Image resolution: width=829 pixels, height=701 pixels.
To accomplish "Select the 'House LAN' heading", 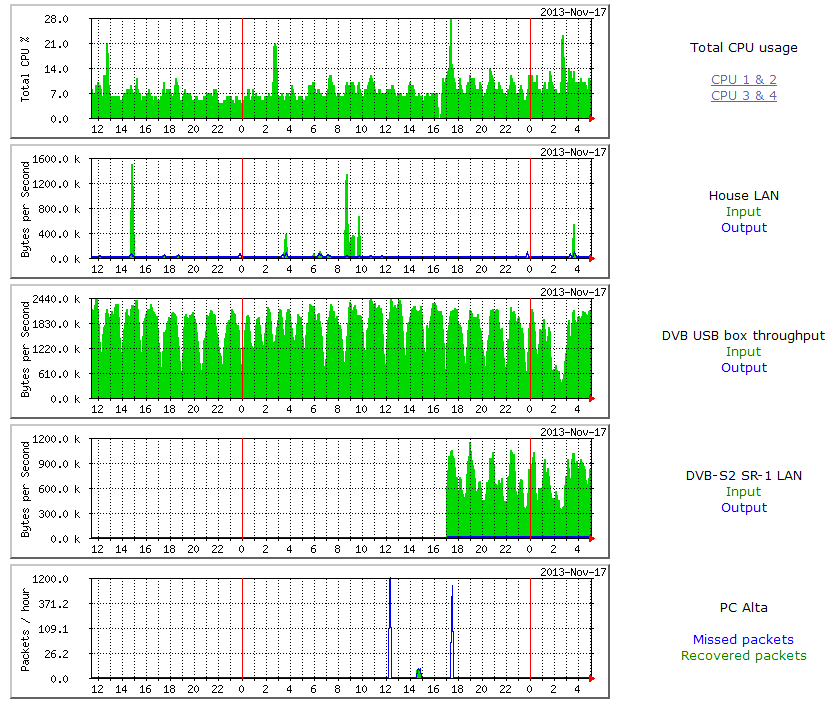I will pos(743,196).
